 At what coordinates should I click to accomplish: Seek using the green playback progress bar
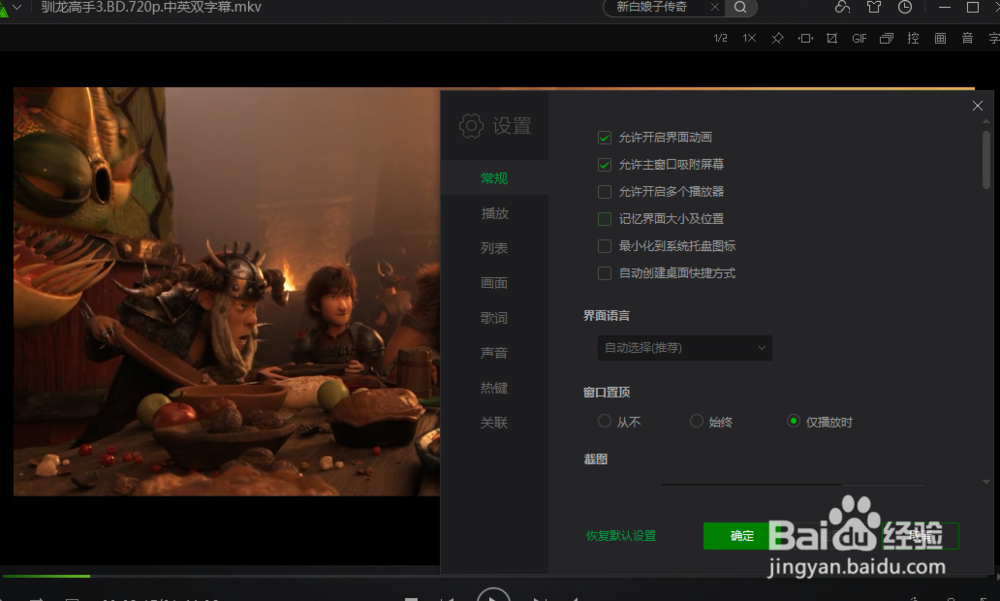coord(46,576)
